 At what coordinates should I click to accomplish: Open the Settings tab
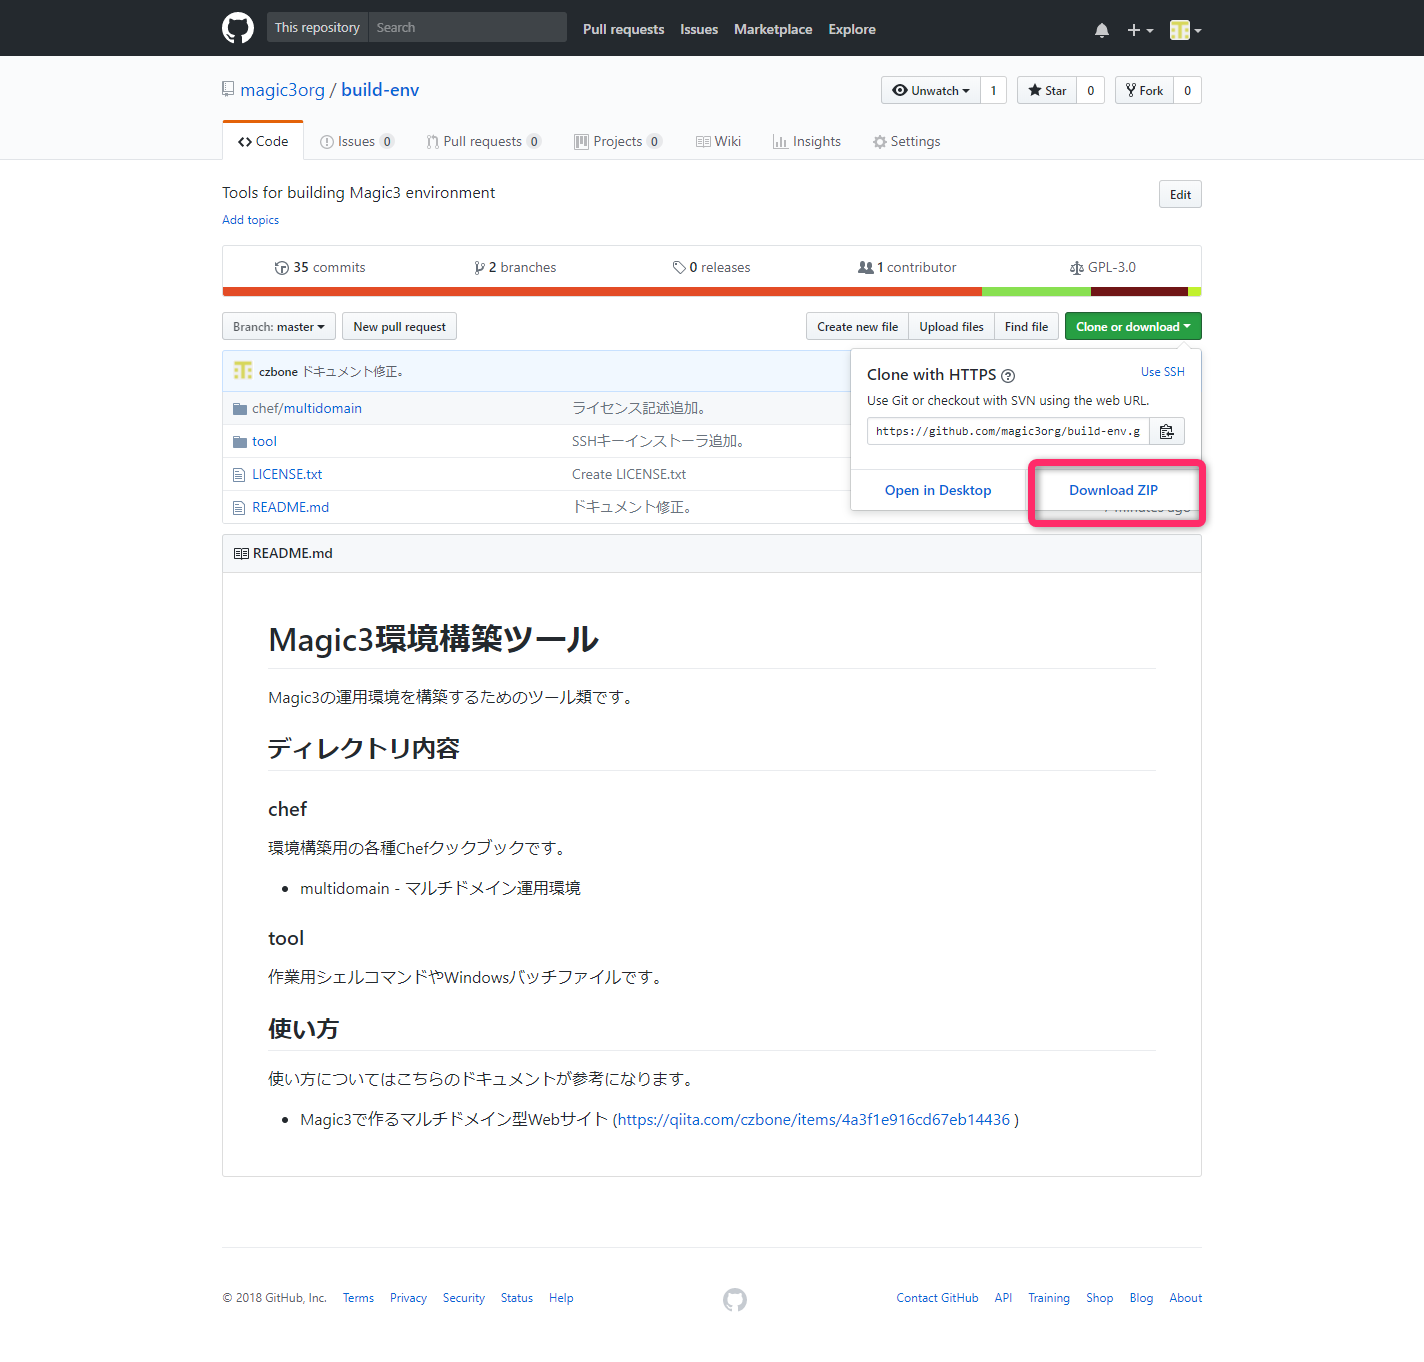point(906,141)
